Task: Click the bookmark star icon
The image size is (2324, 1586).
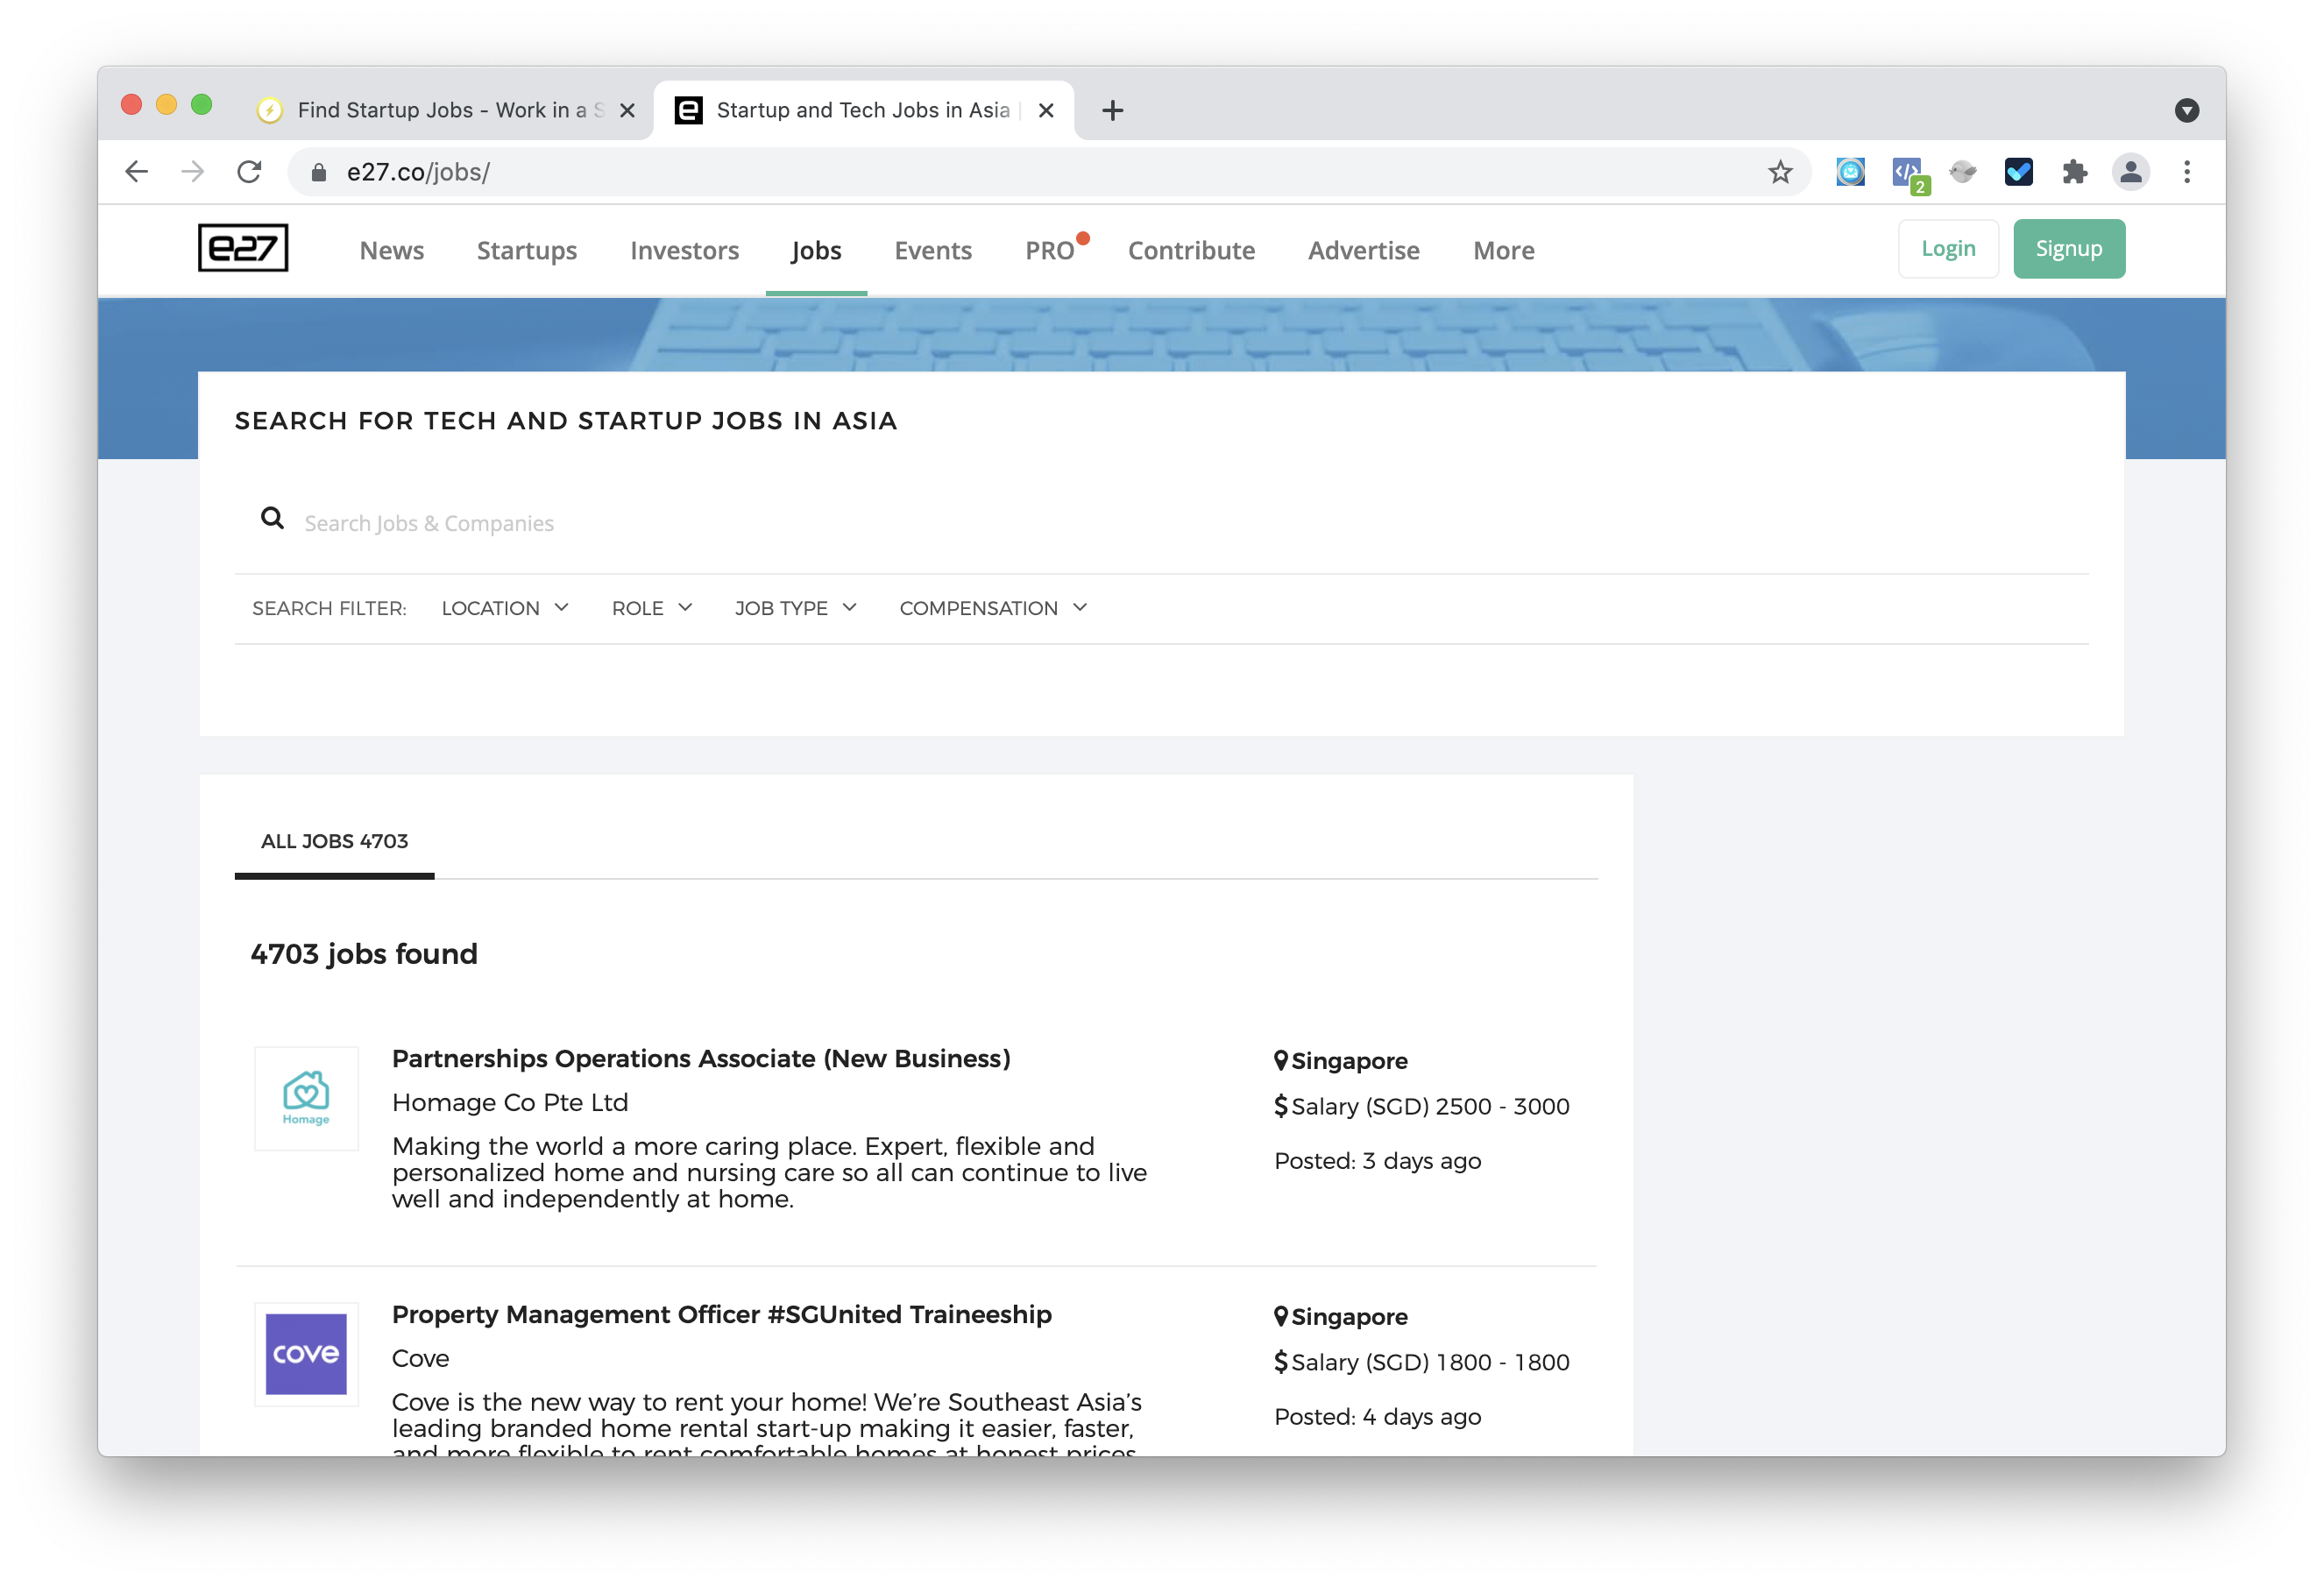Action: (1780, 172)
